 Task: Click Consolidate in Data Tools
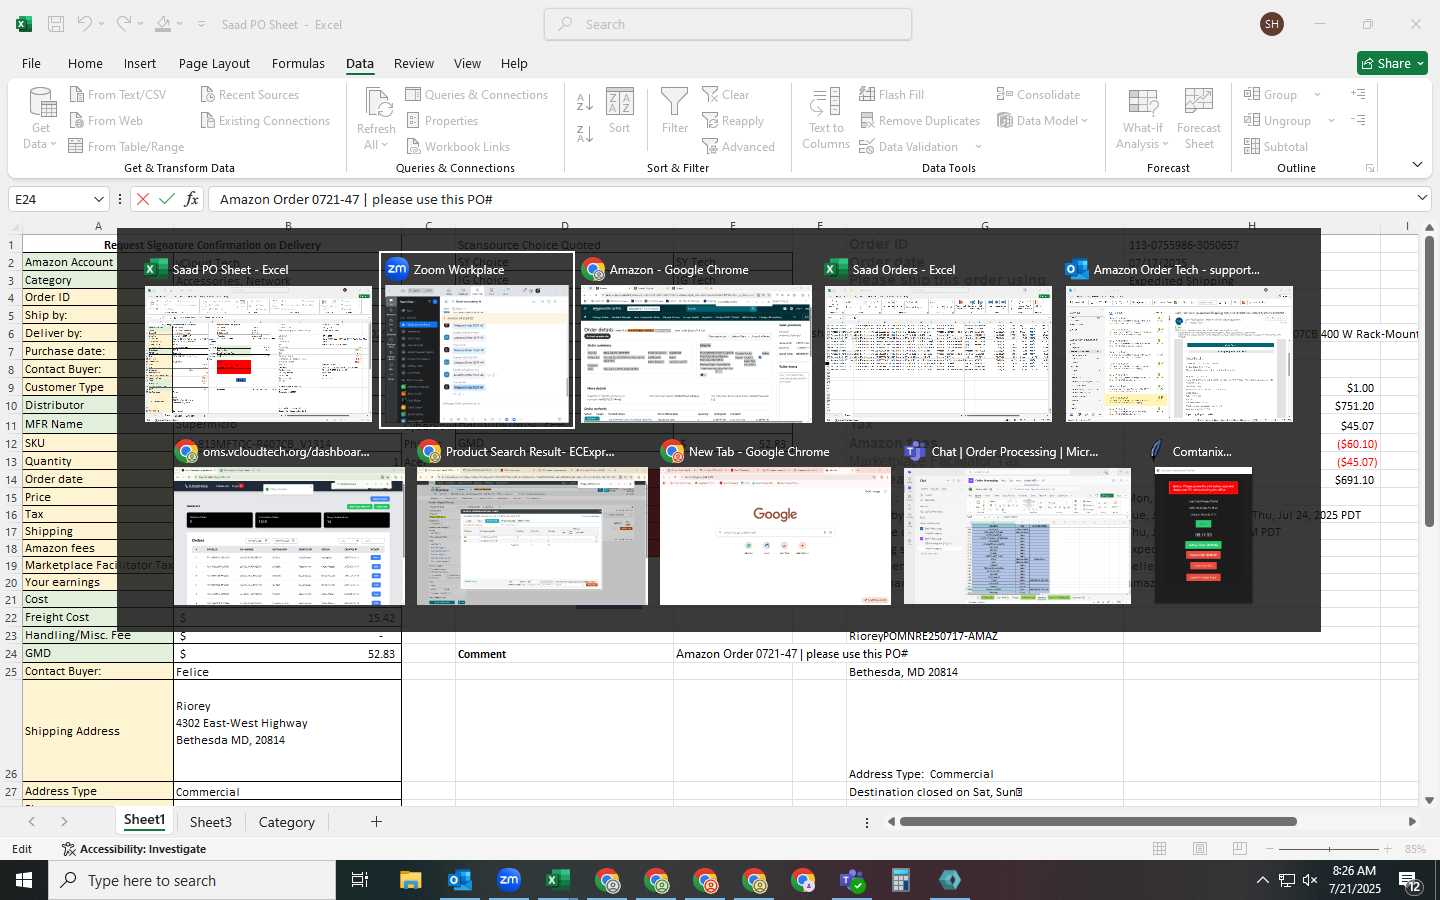[1038, 95]
